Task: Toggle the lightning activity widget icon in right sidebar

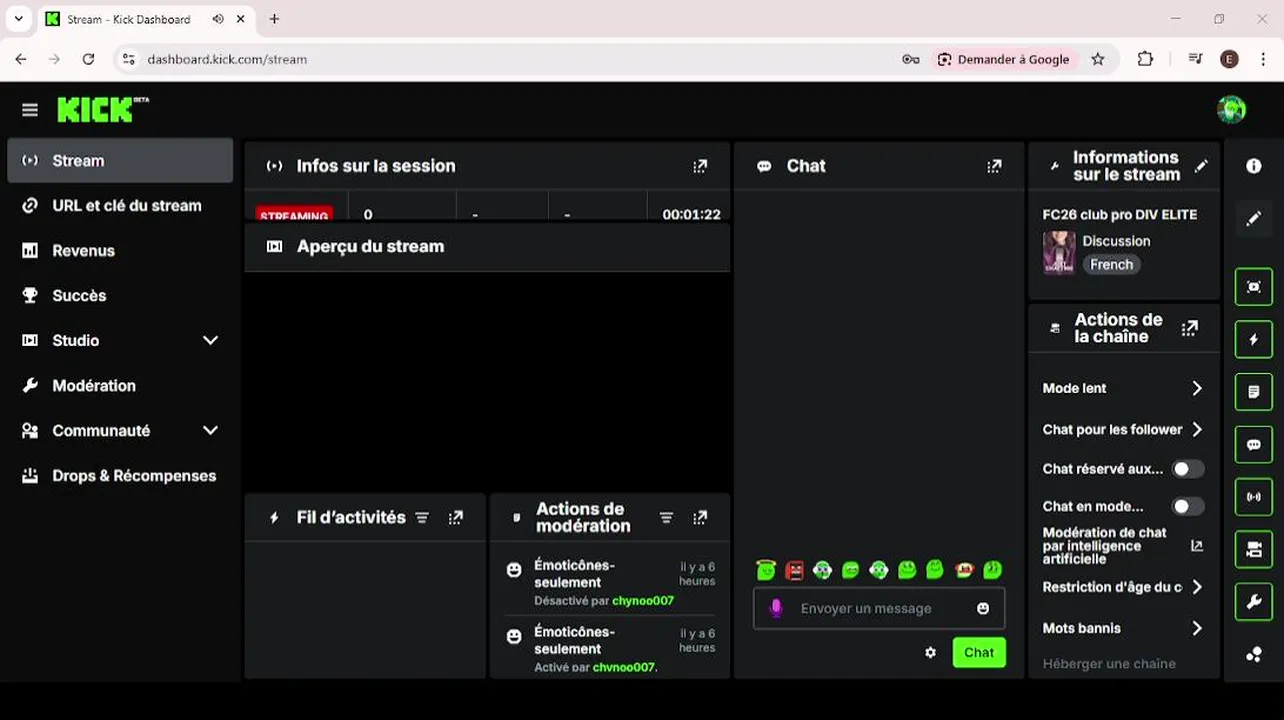Action: pos(1254,339)
